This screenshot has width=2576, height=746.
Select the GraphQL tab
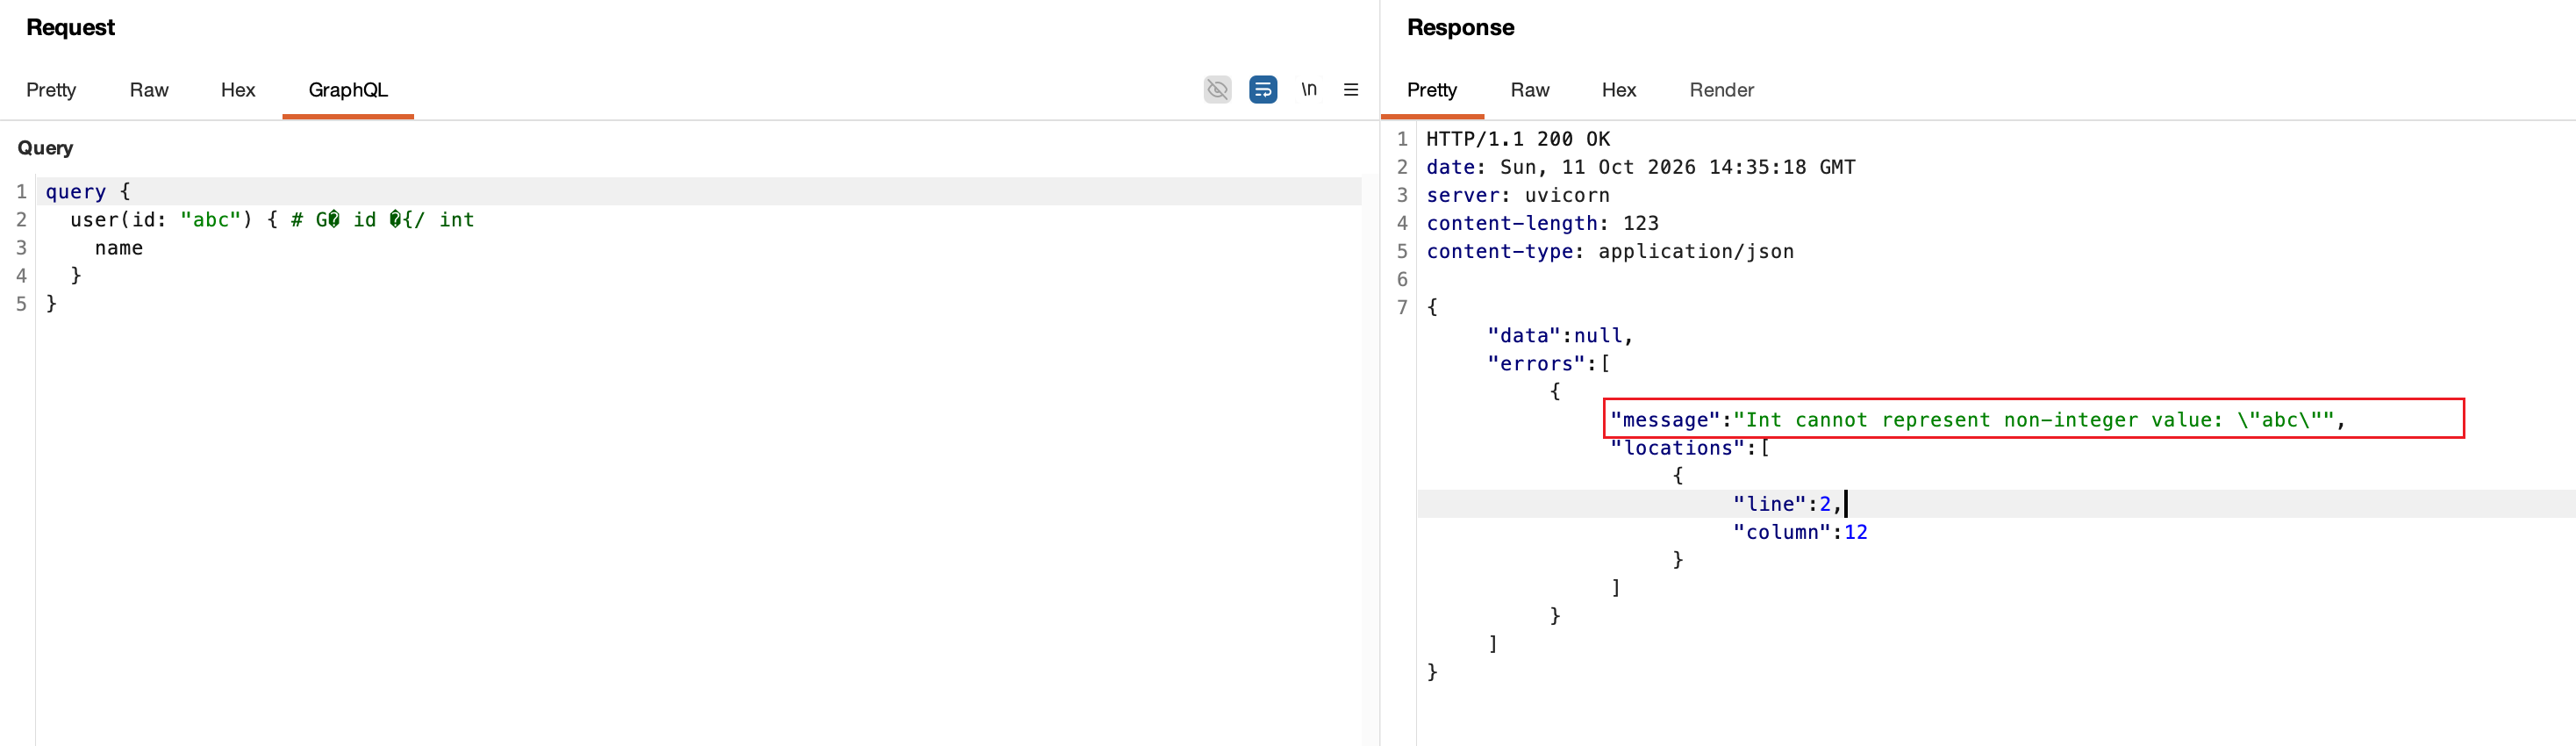348,90
